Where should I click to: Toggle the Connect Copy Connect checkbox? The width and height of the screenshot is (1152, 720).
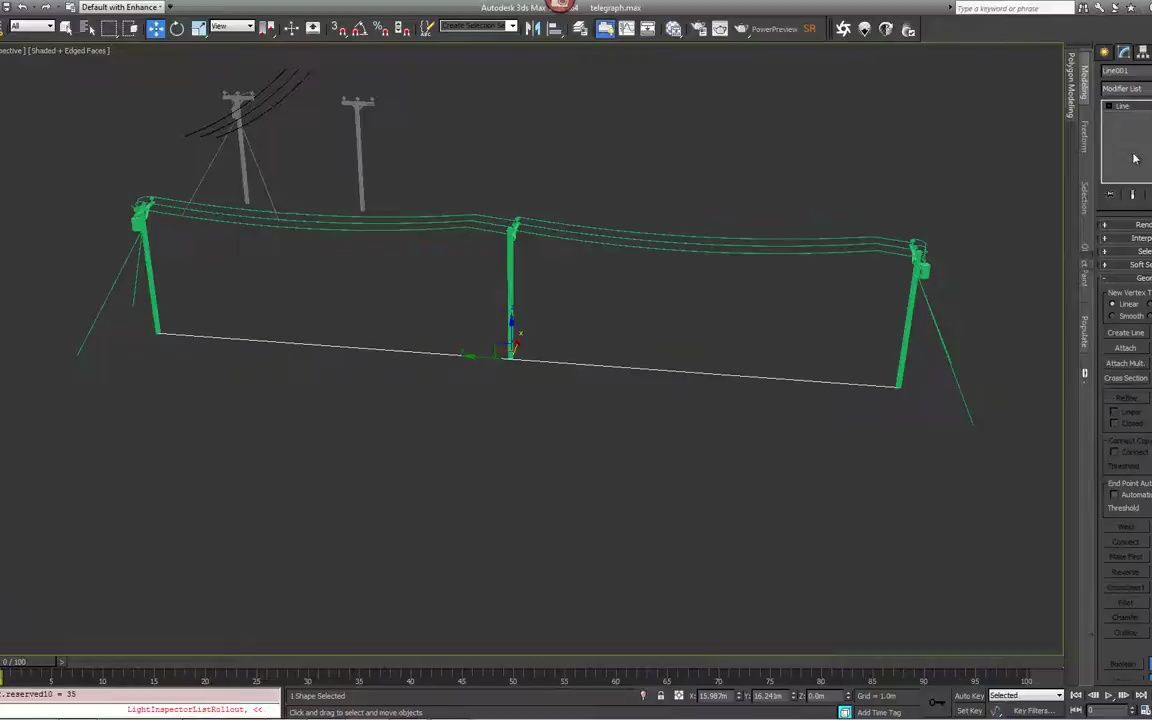pyautogui.click(x=1114, y=452)
